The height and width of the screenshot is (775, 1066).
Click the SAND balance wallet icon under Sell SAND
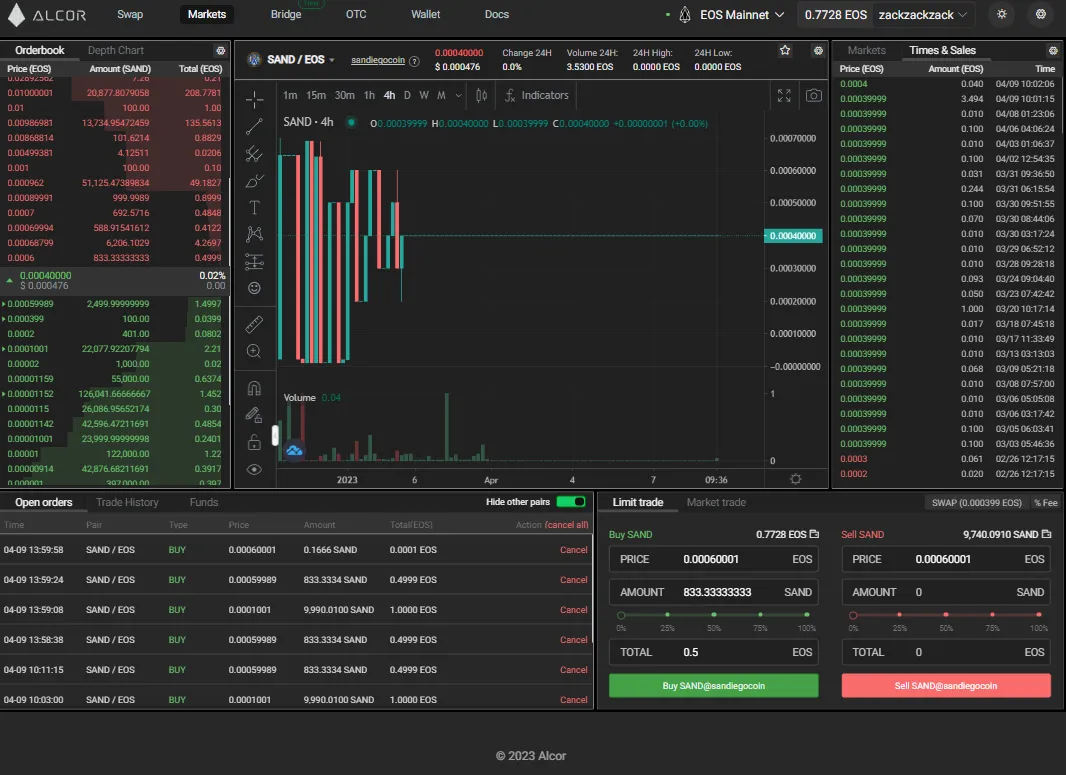(1046, 534)
